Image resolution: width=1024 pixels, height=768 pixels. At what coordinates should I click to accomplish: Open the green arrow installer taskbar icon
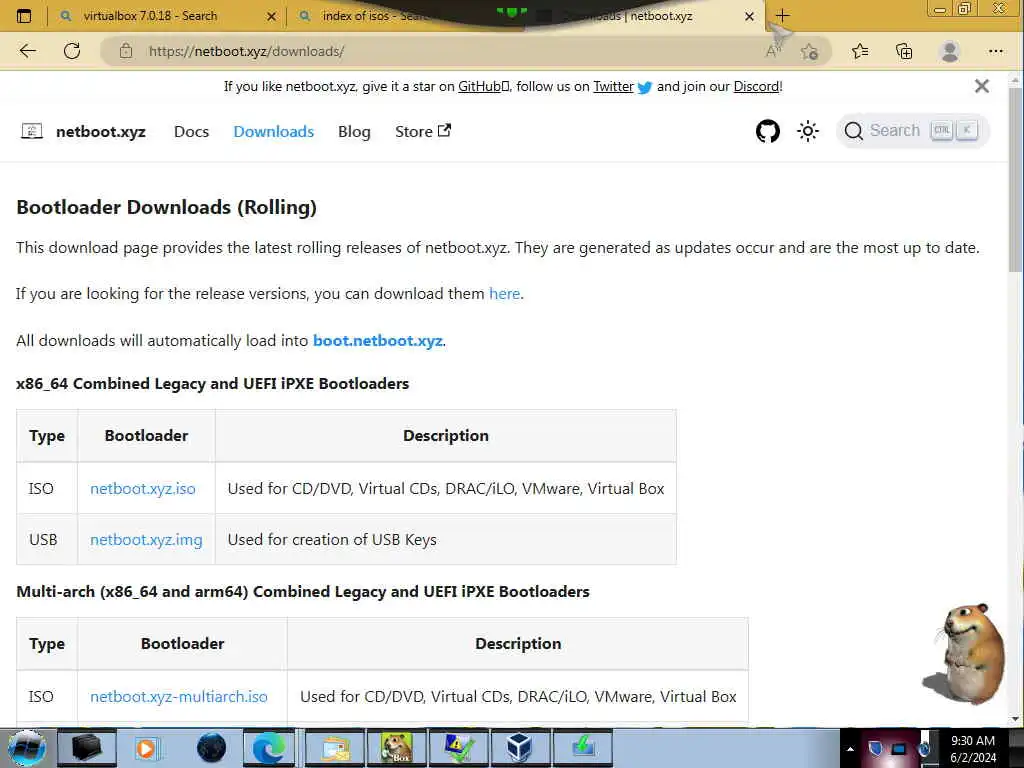[583, 748]
